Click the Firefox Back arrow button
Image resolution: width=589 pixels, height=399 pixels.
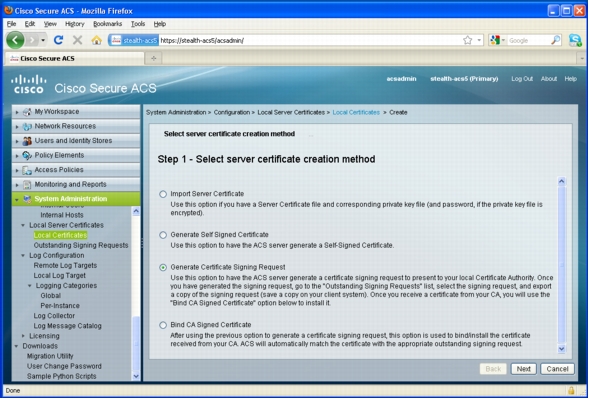coord(15,40)
